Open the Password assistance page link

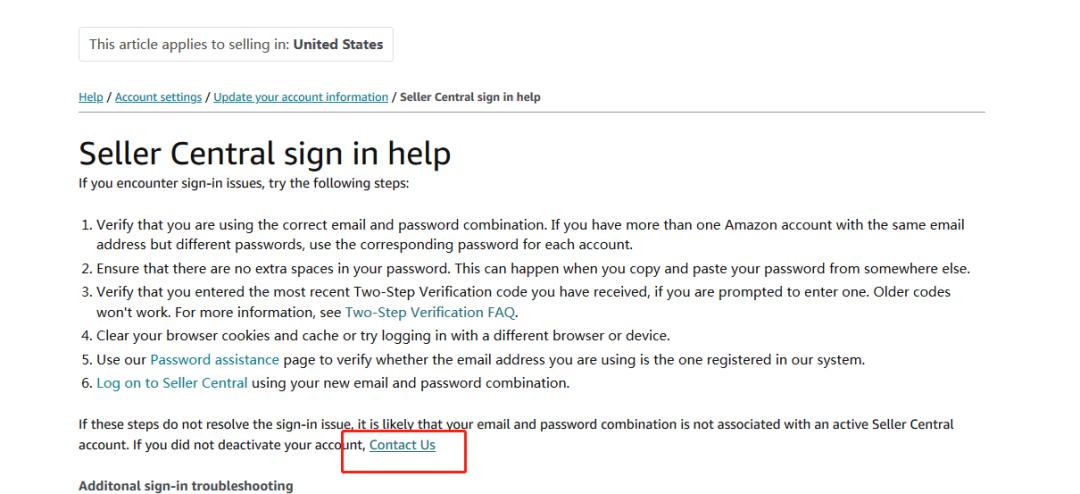coord(215,360)
